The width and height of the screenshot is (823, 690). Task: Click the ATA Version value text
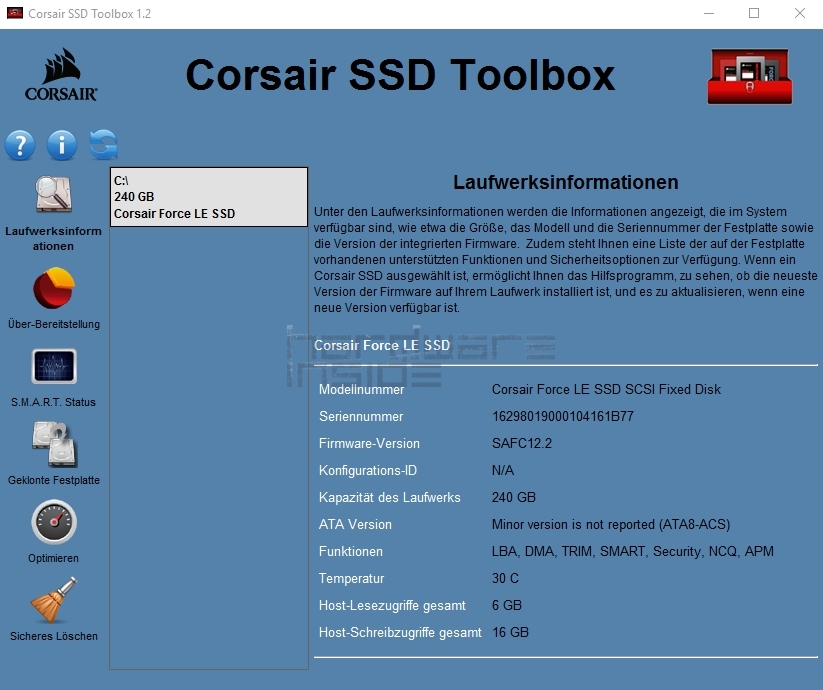click(x=611, y=524)
